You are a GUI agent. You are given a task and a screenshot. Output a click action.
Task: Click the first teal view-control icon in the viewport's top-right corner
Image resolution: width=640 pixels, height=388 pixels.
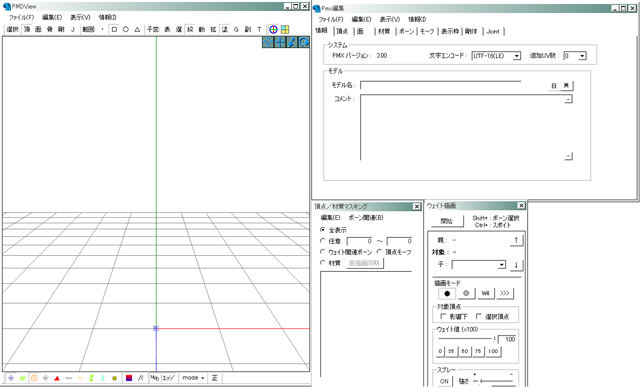pos(268,42)
